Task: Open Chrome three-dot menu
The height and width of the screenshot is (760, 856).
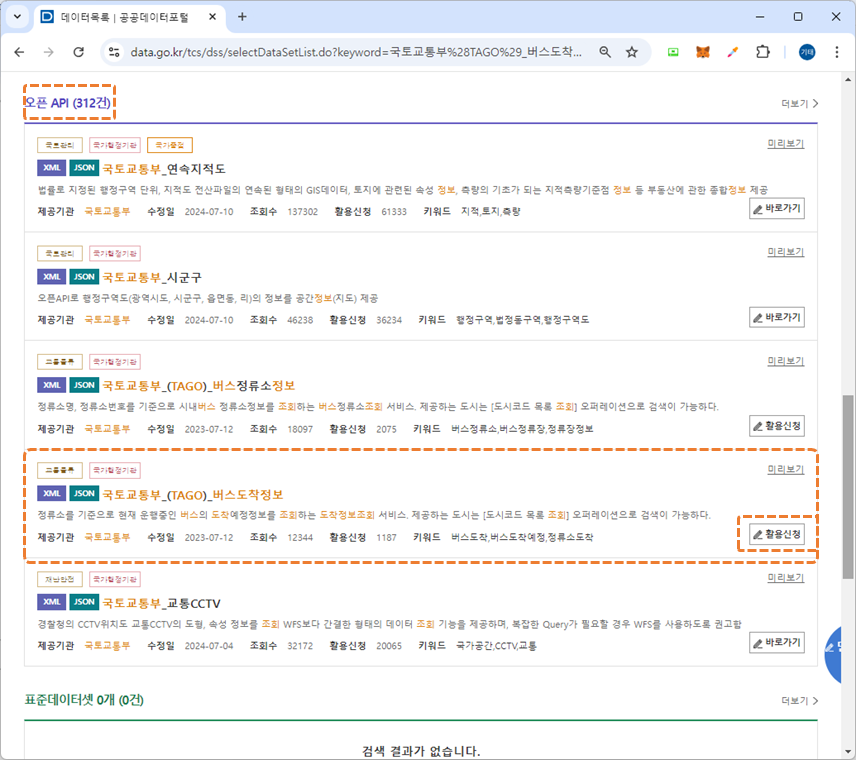Action: click(x=836, y=52)
